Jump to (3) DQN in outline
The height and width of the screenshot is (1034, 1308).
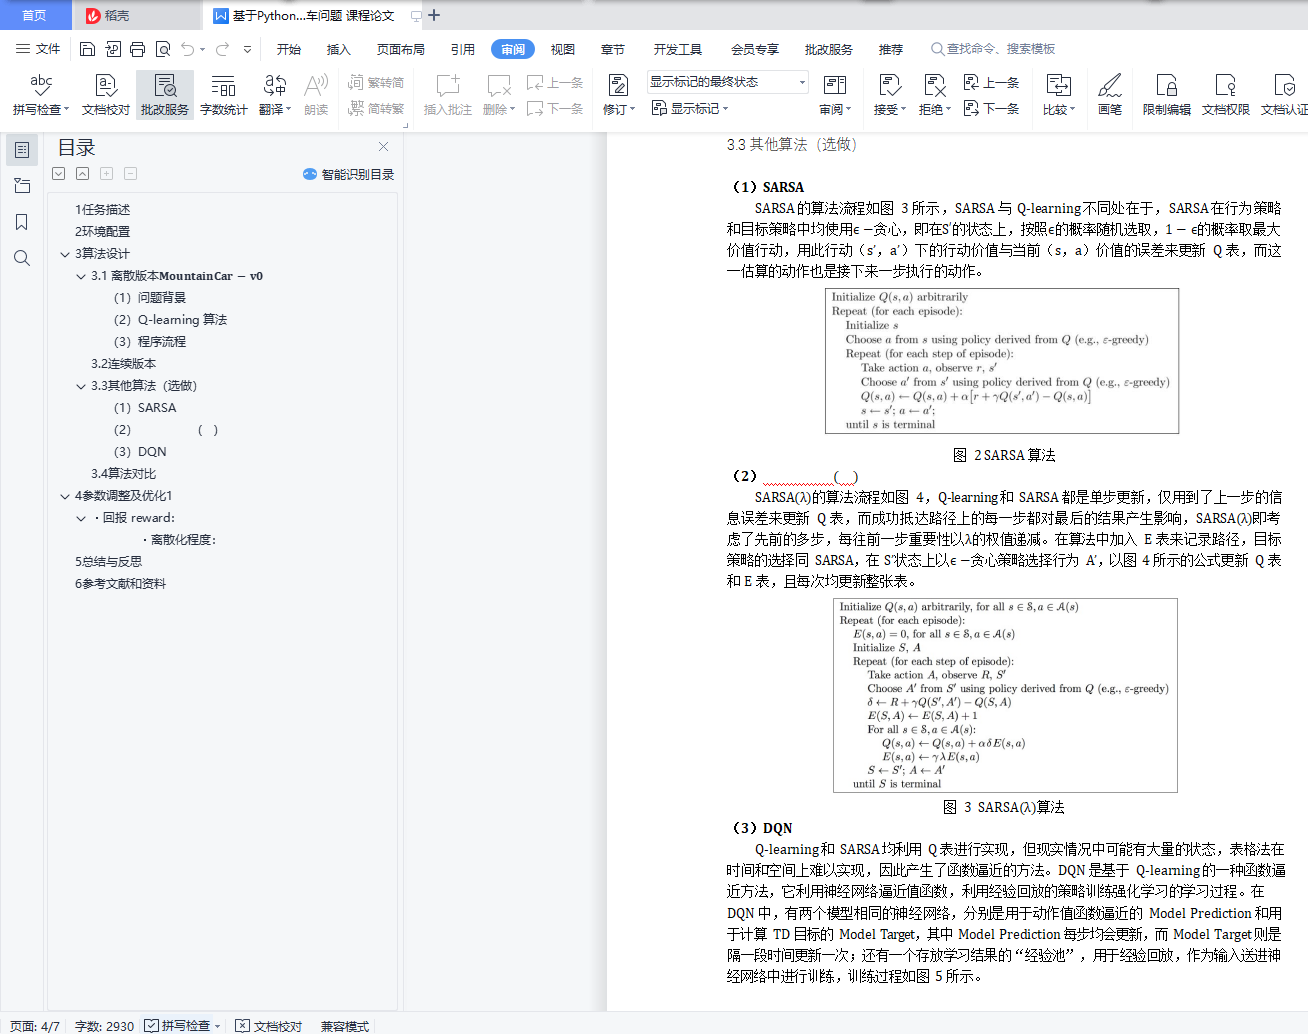(140, 452)
